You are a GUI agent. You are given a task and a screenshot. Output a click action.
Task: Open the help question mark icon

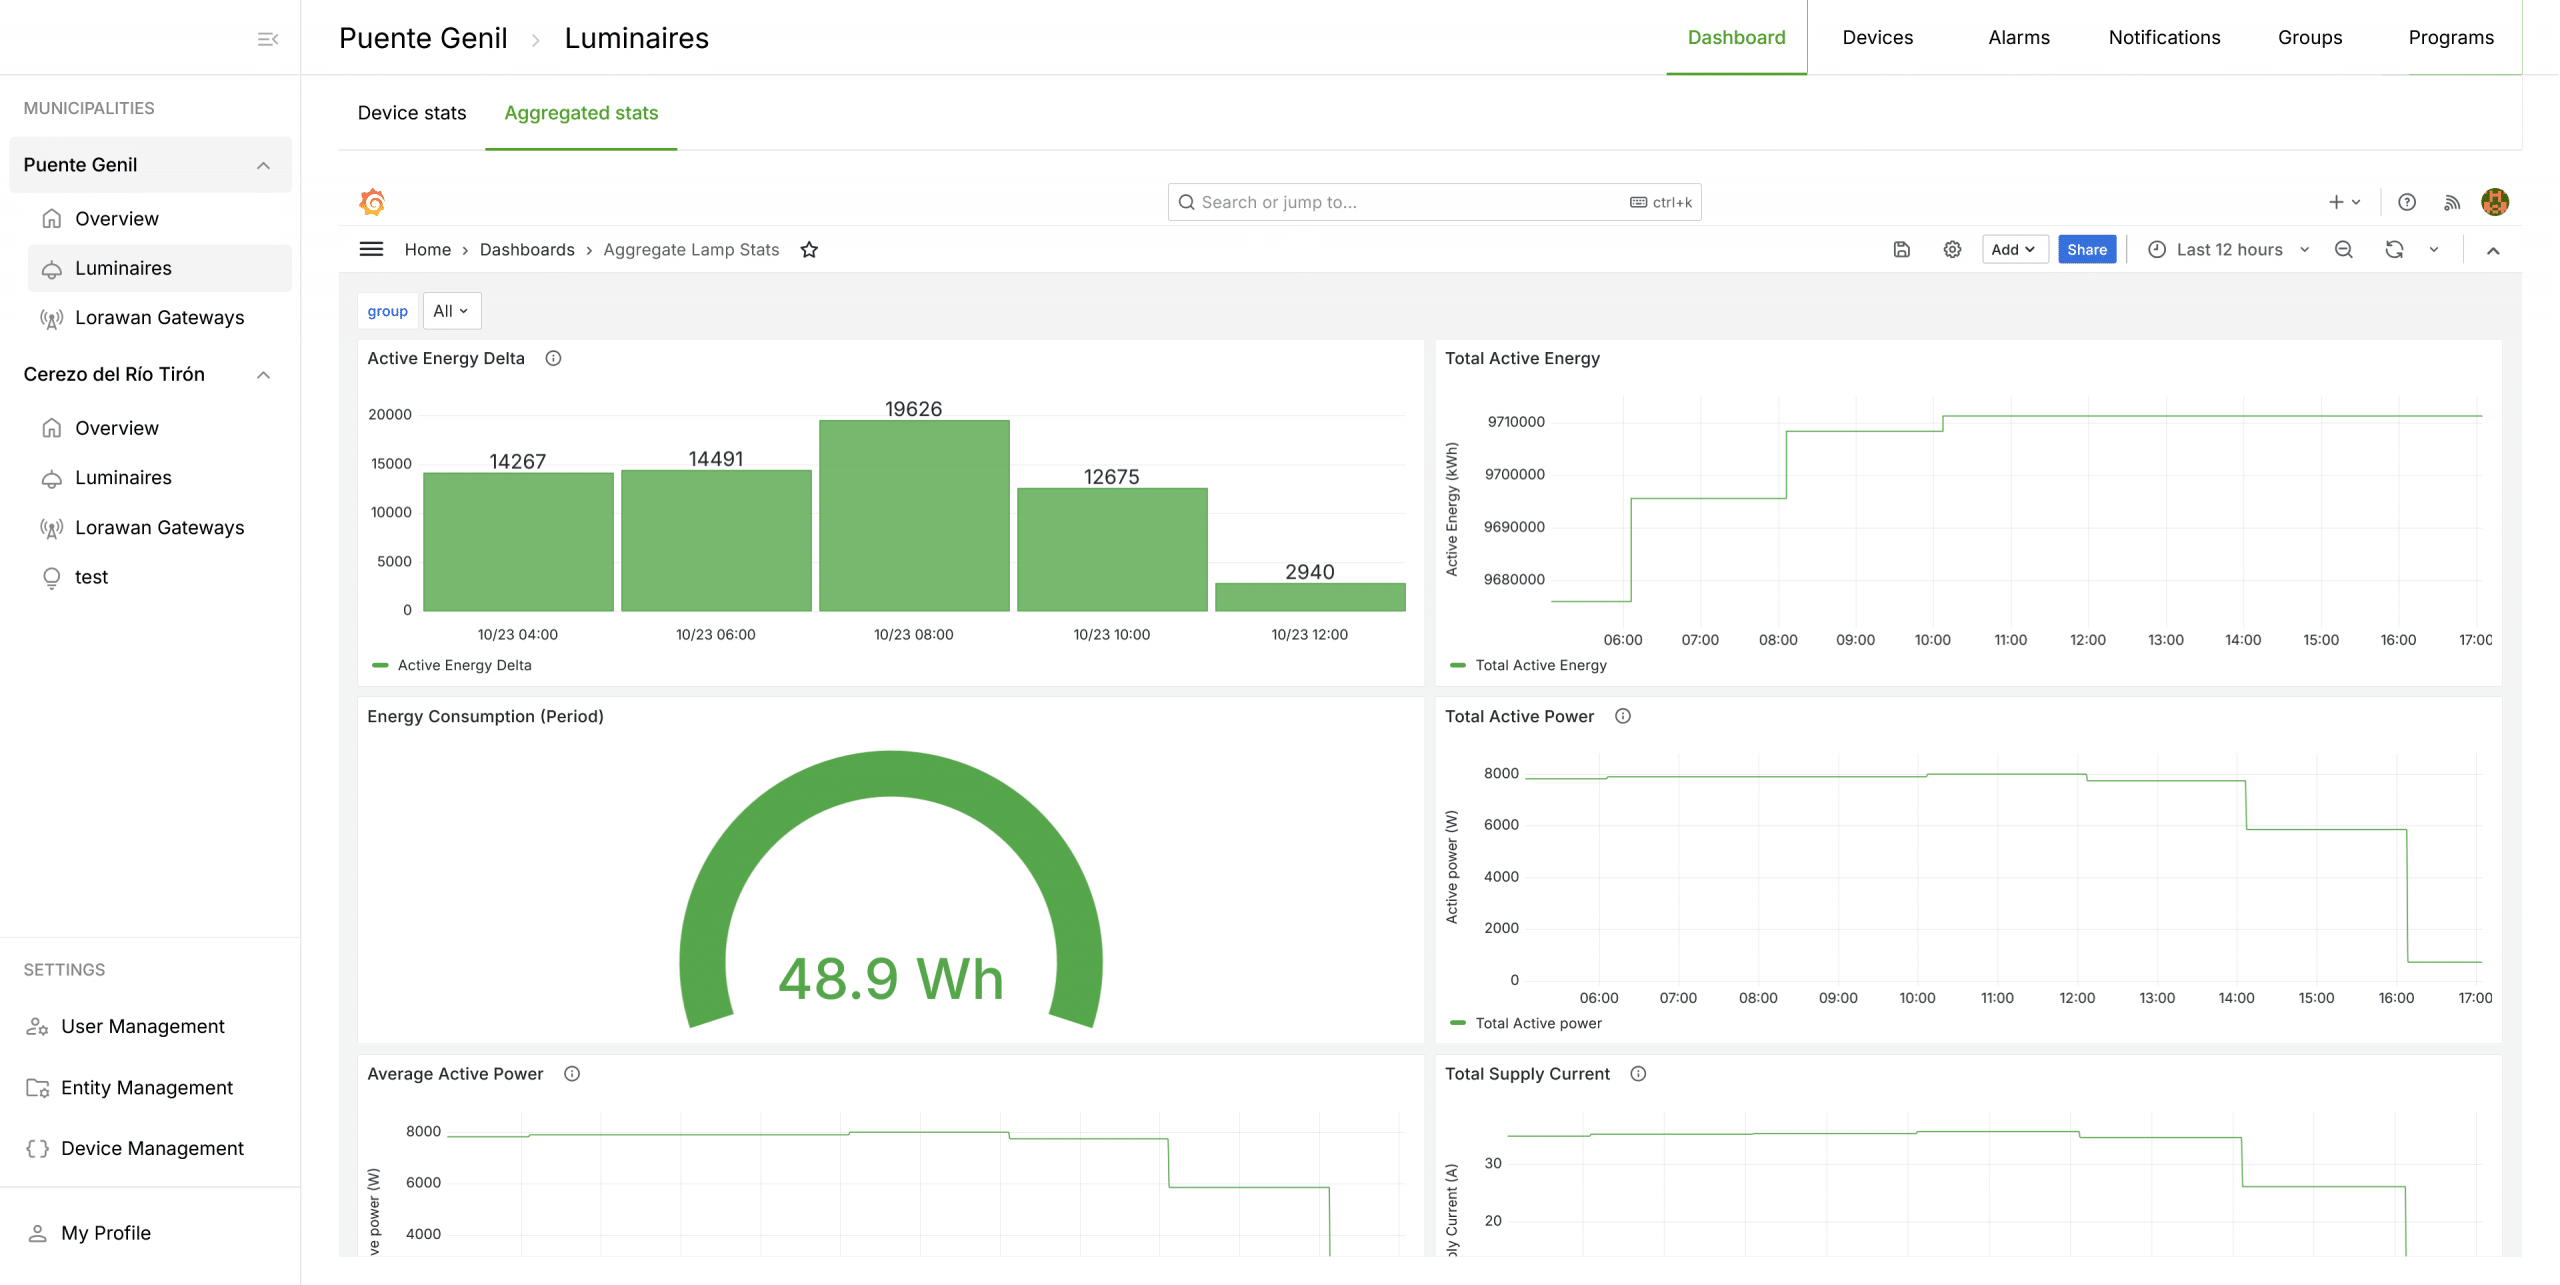2407,202
